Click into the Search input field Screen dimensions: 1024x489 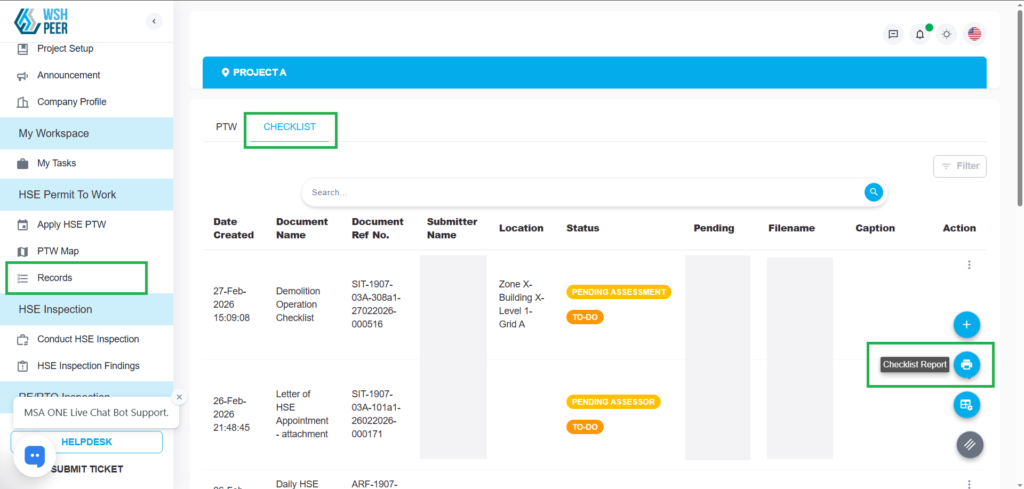580,192
